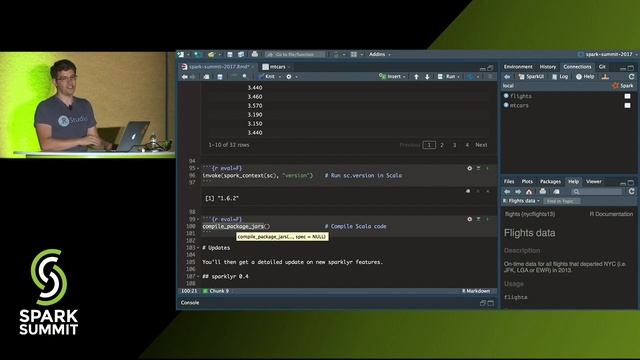Image resolution: width=640 pixels, height=360 pixels.
Task: Open the Insert chunk dropdown
Action: [x=392, y=77]
